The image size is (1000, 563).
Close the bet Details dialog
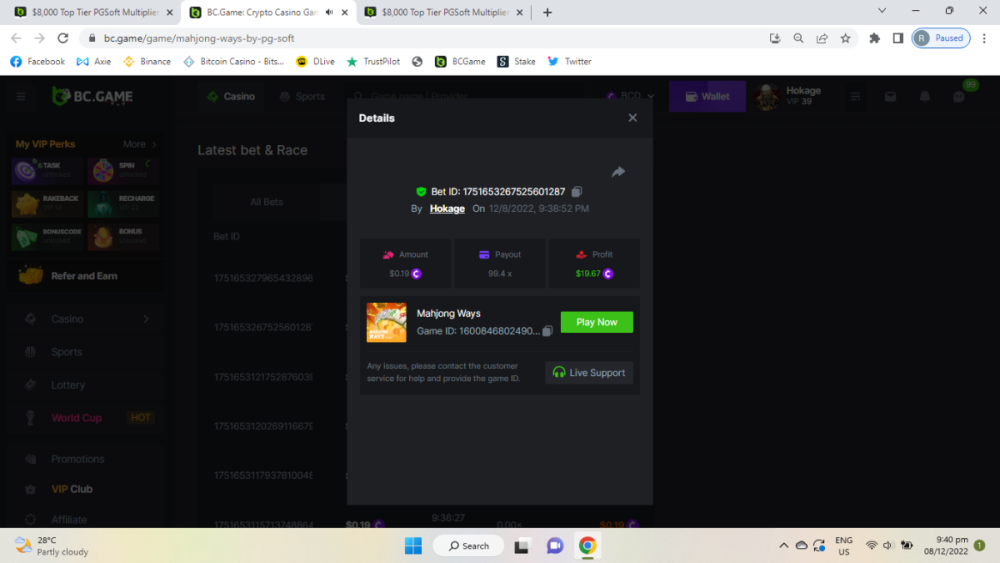[x=632, y=118]
